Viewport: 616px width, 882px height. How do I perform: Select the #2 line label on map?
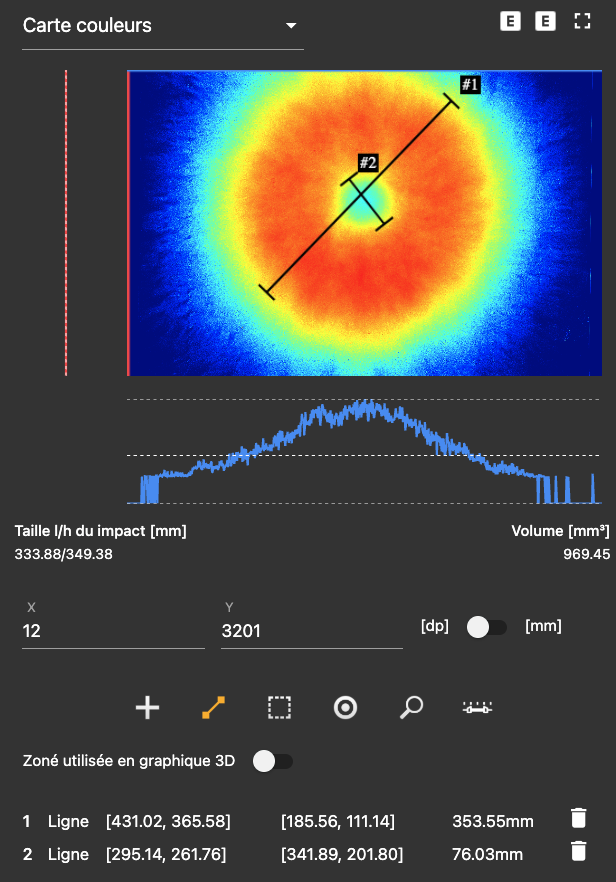pyautogui.click(x=367, y=163)
